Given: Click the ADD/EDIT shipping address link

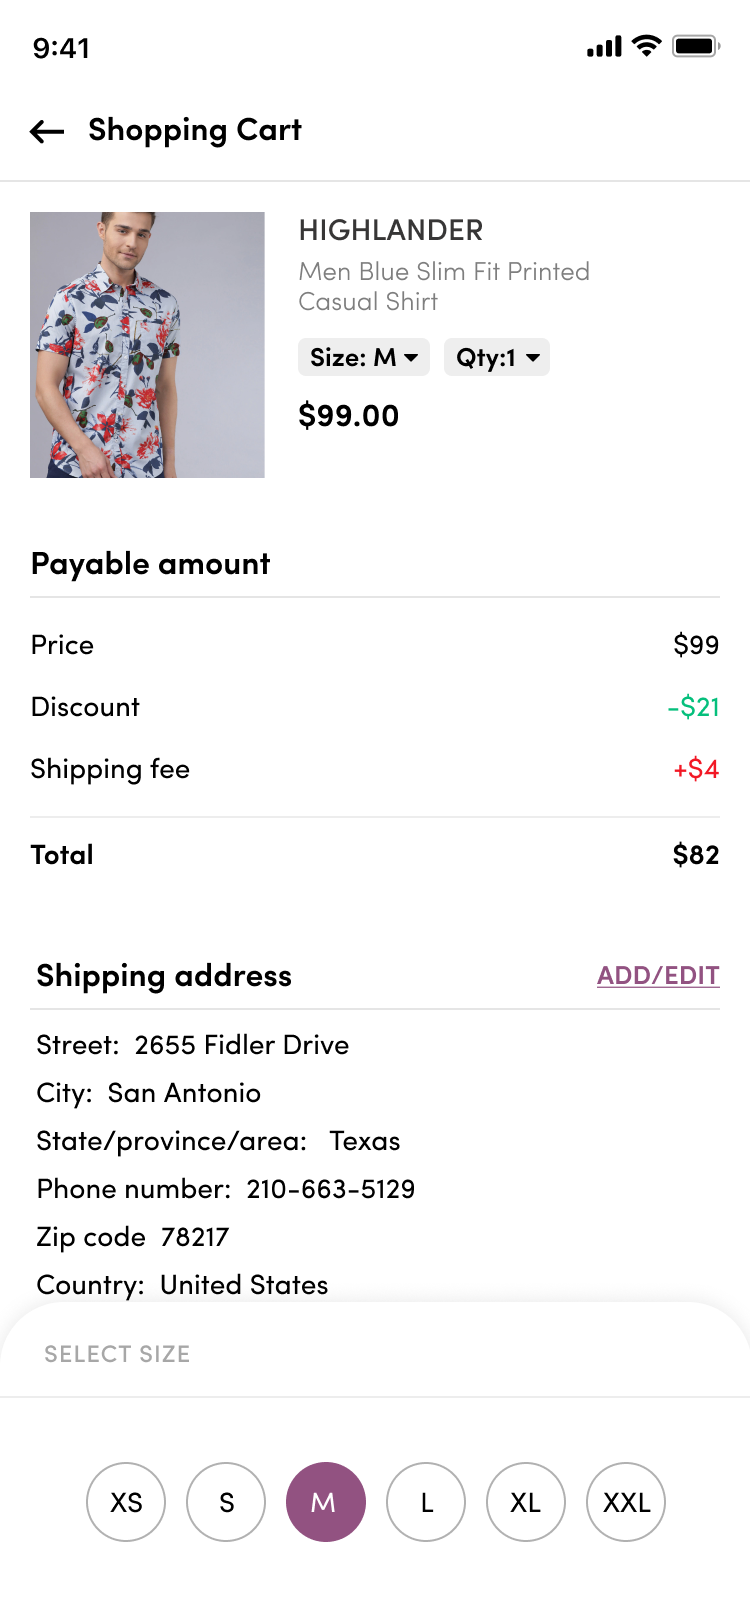Looking at the screenshot, I should [658, 975].
